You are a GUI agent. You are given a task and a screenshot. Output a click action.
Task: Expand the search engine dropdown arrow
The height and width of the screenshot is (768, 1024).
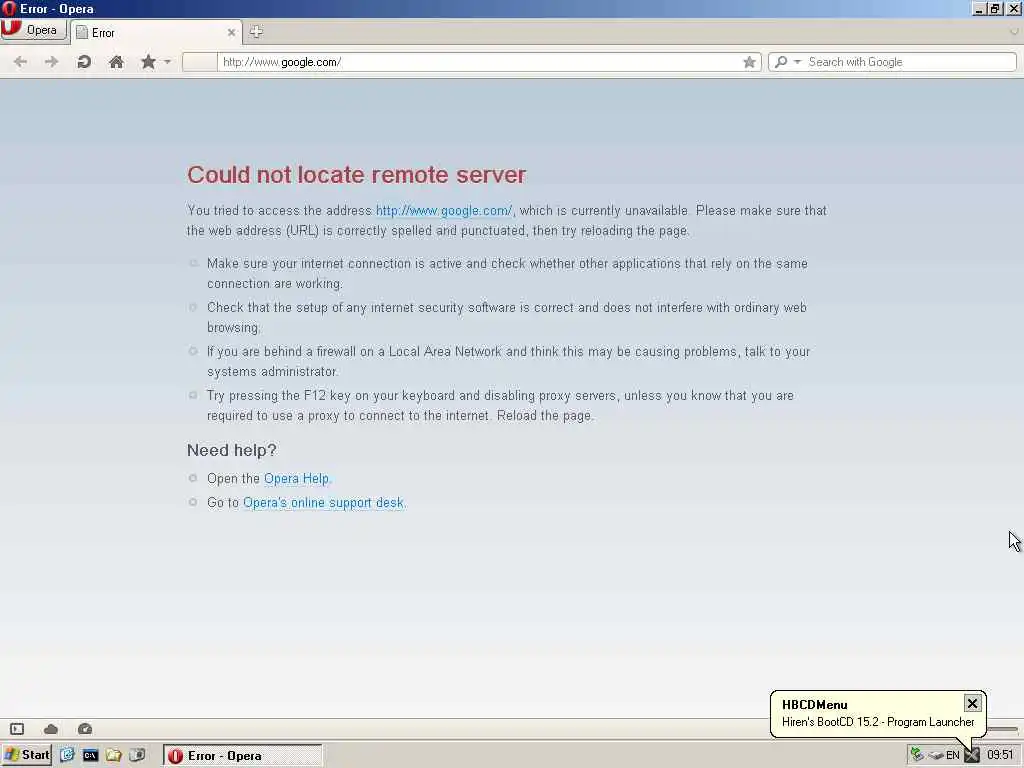[x=797, y=62]
